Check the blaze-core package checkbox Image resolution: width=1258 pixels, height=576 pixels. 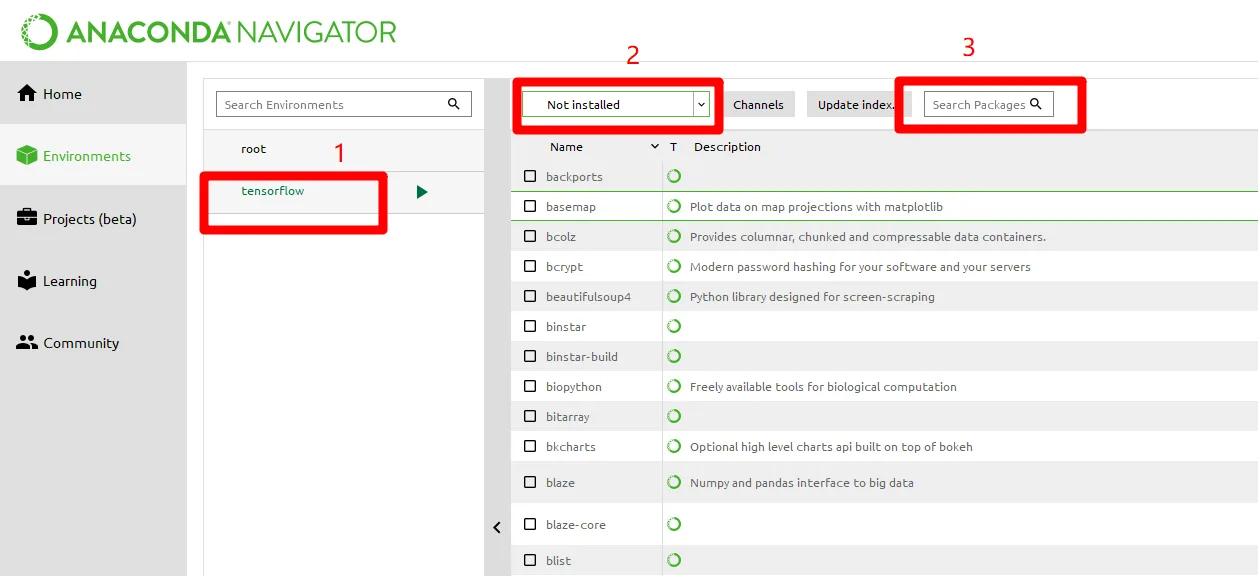530,524
